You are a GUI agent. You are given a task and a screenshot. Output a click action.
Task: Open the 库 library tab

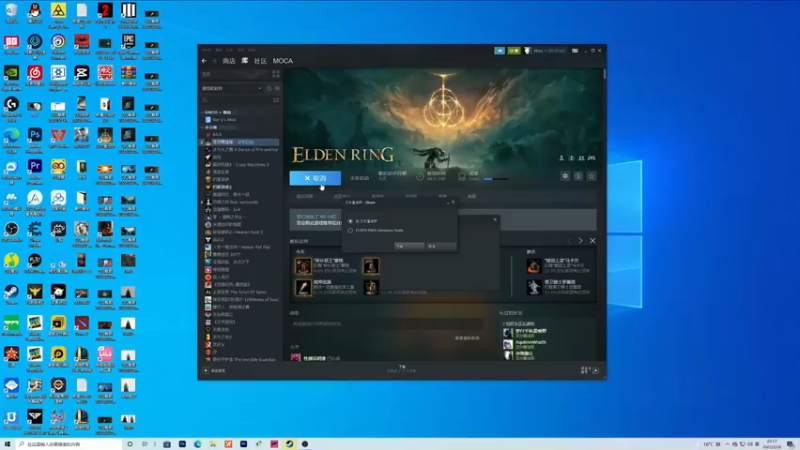click(245, 61)
